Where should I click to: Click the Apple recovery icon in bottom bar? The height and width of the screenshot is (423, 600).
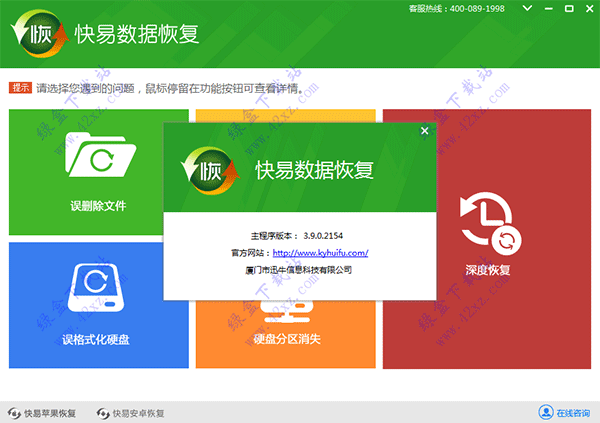[x=14, y=413]
